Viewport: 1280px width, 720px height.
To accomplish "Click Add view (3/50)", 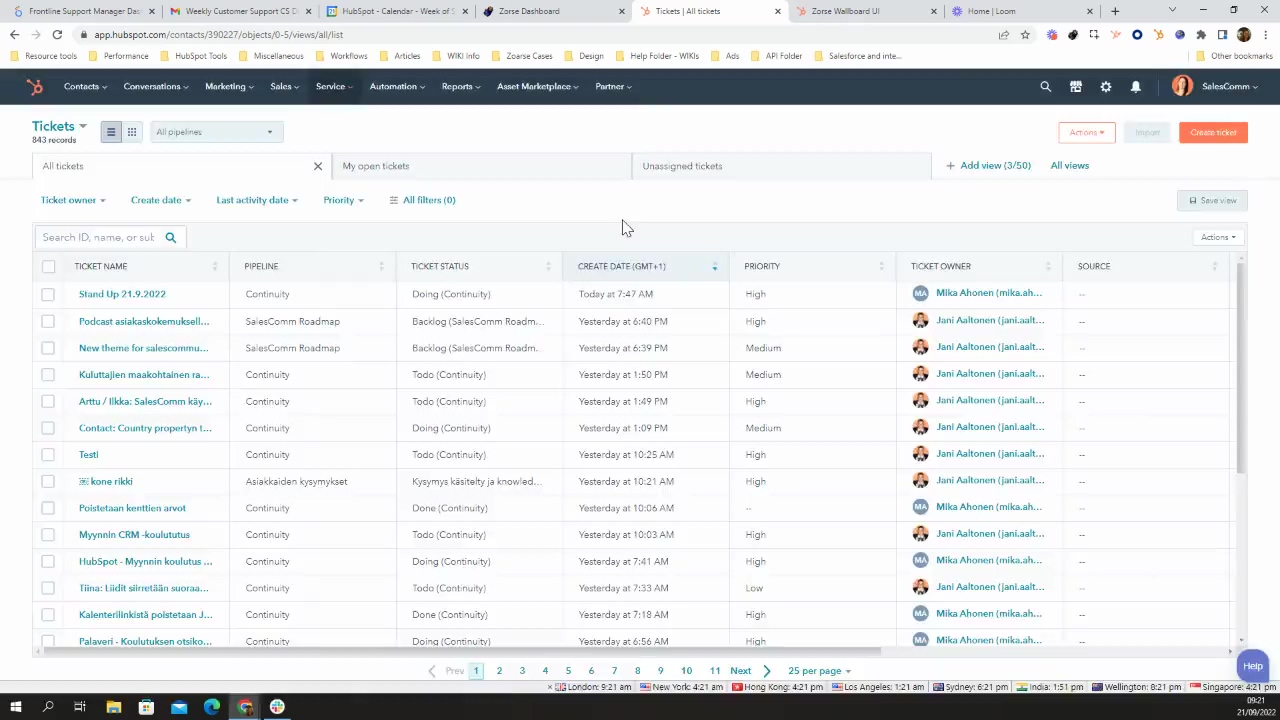I will (x=989, y=166).
